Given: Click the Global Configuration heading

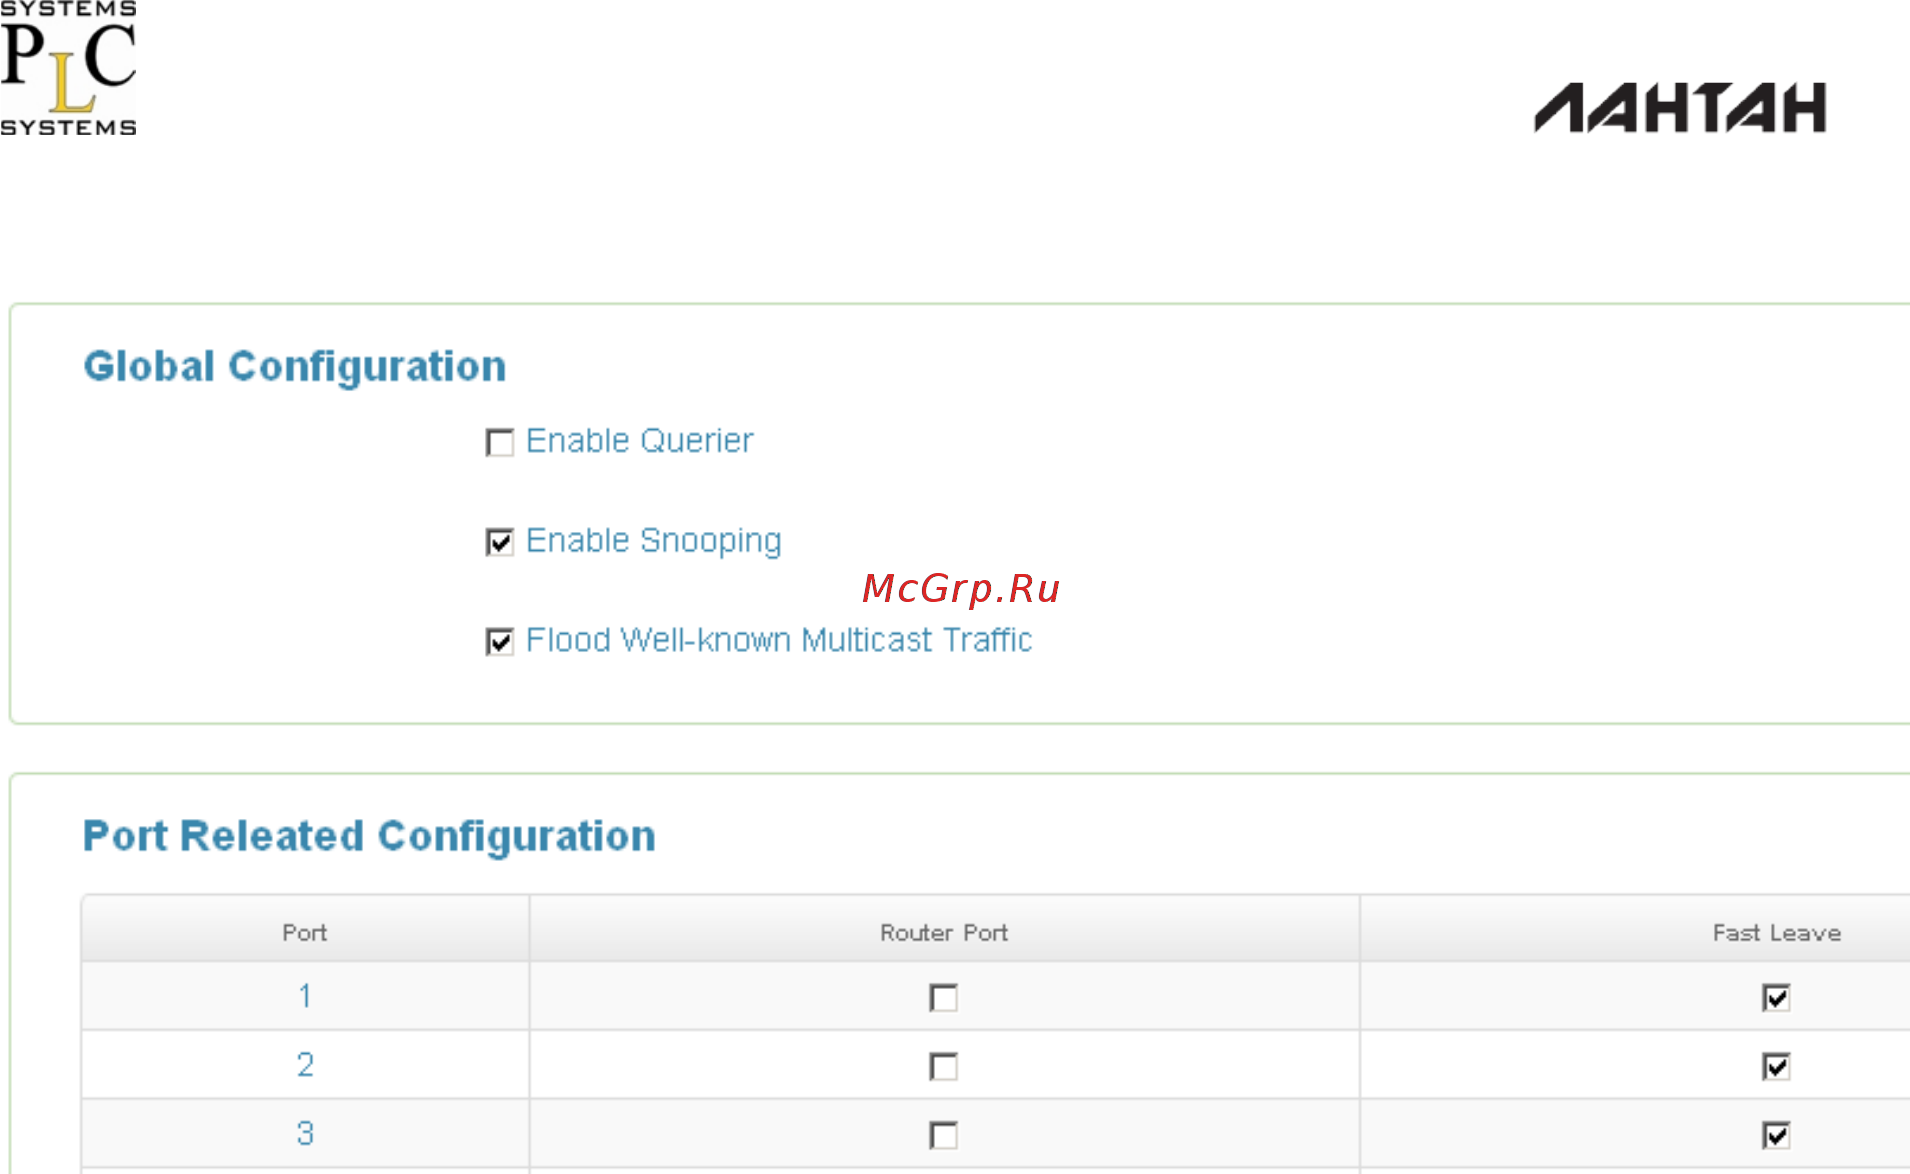Looking at the screenshot, I should click(x=295, y=366).
